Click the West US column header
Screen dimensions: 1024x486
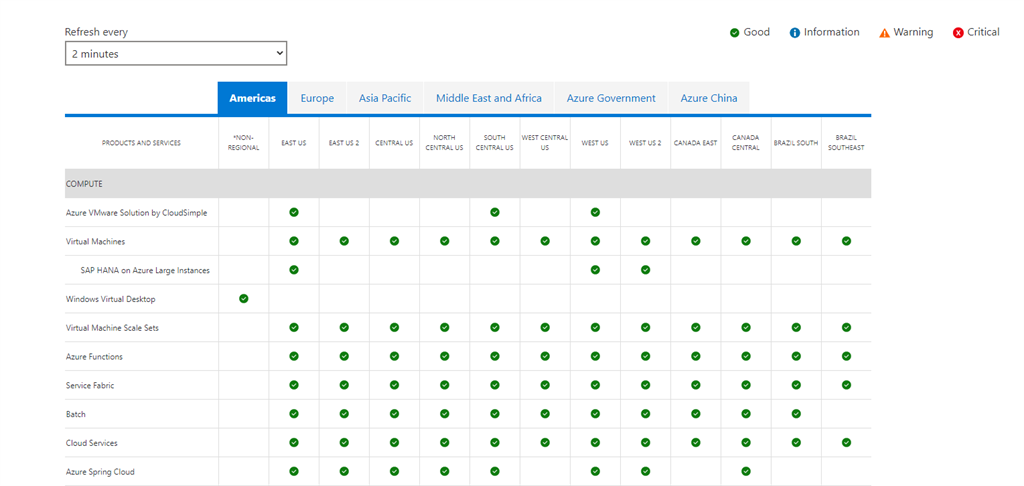click(595, 143)
